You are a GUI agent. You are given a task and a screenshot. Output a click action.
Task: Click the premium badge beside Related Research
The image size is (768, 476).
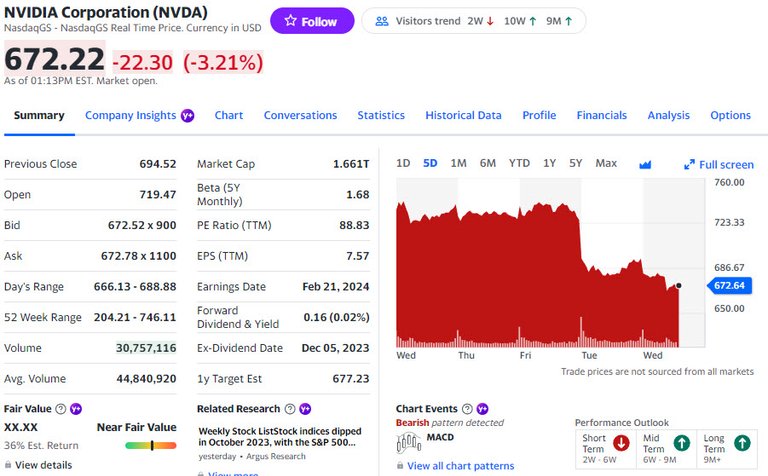(305, 408)
